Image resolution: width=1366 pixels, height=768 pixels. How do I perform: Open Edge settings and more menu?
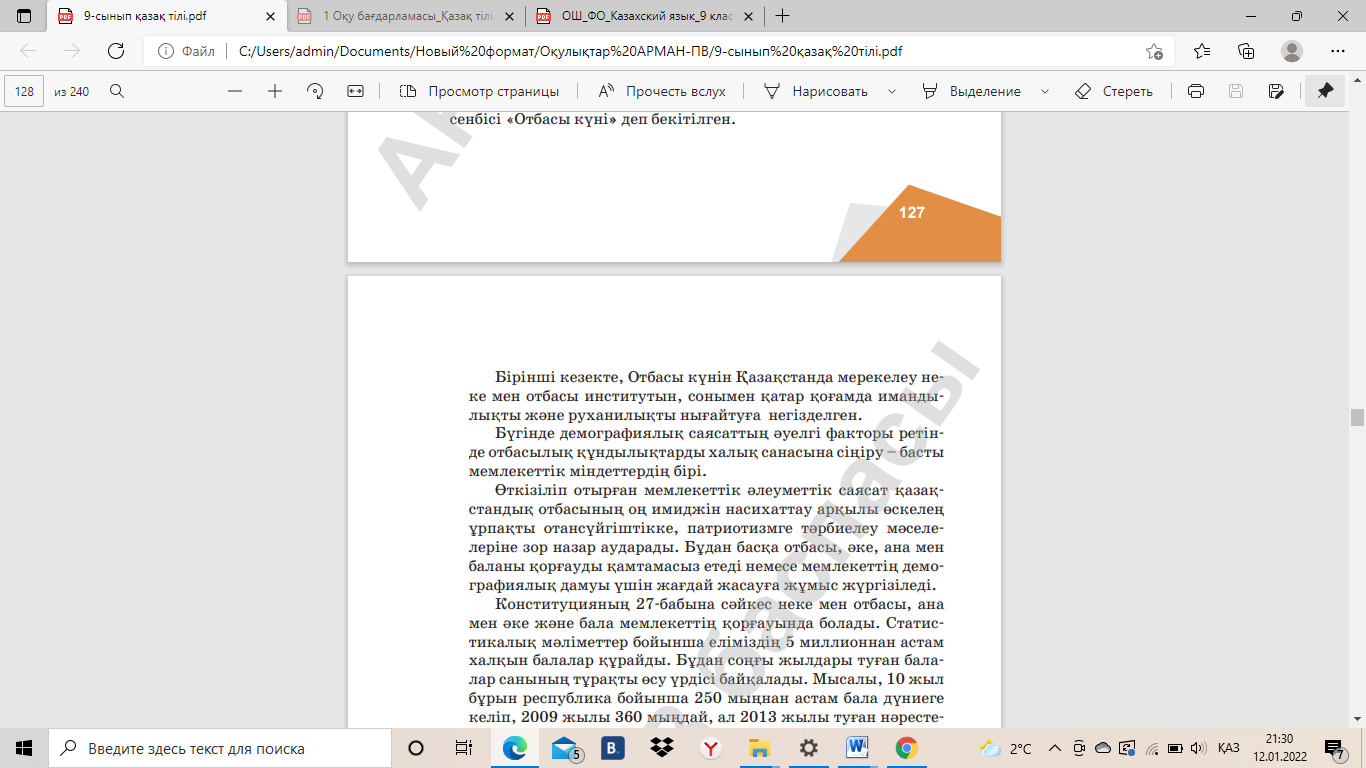coord(1338,51)
